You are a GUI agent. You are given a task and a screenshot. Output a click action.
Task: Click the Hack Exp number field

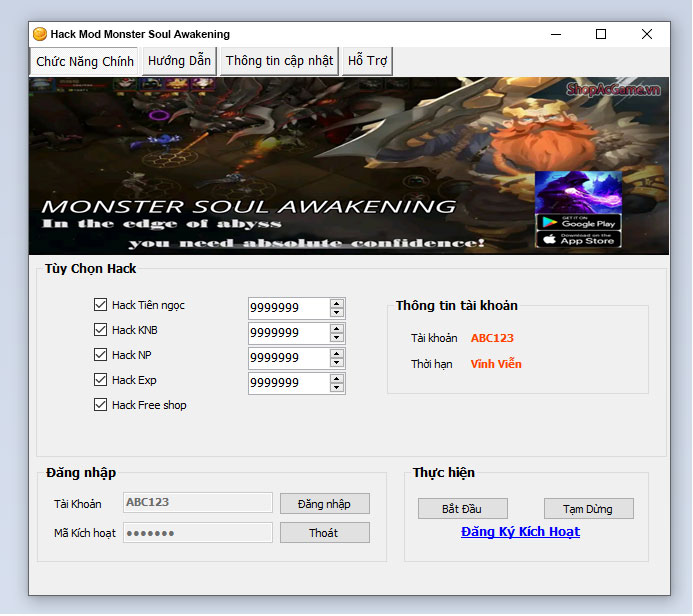click(289, 383)
